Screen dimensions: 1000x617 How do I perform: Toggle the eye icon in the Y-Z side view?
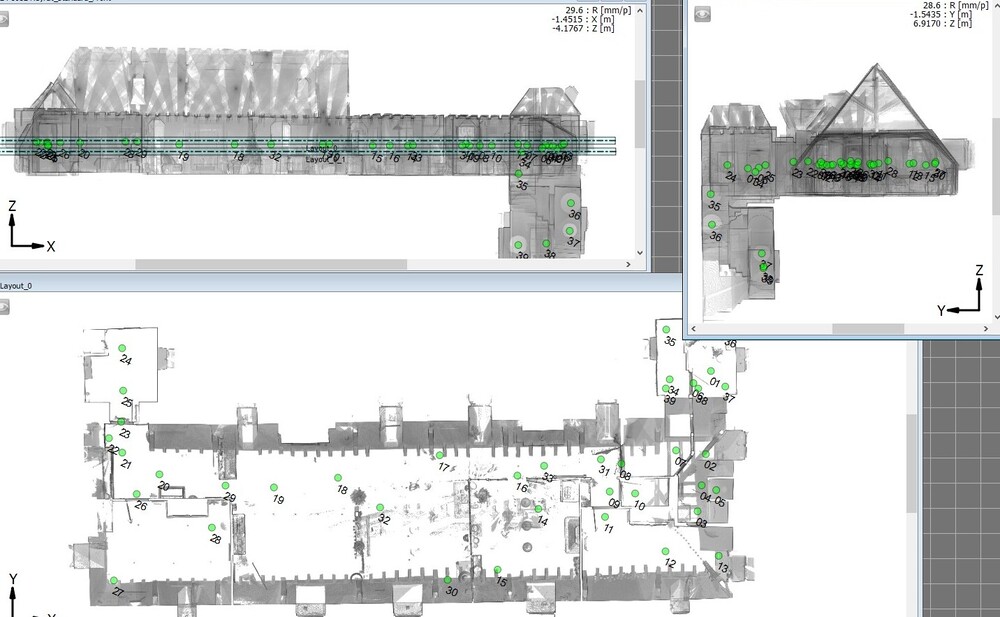tap(703, 14)
